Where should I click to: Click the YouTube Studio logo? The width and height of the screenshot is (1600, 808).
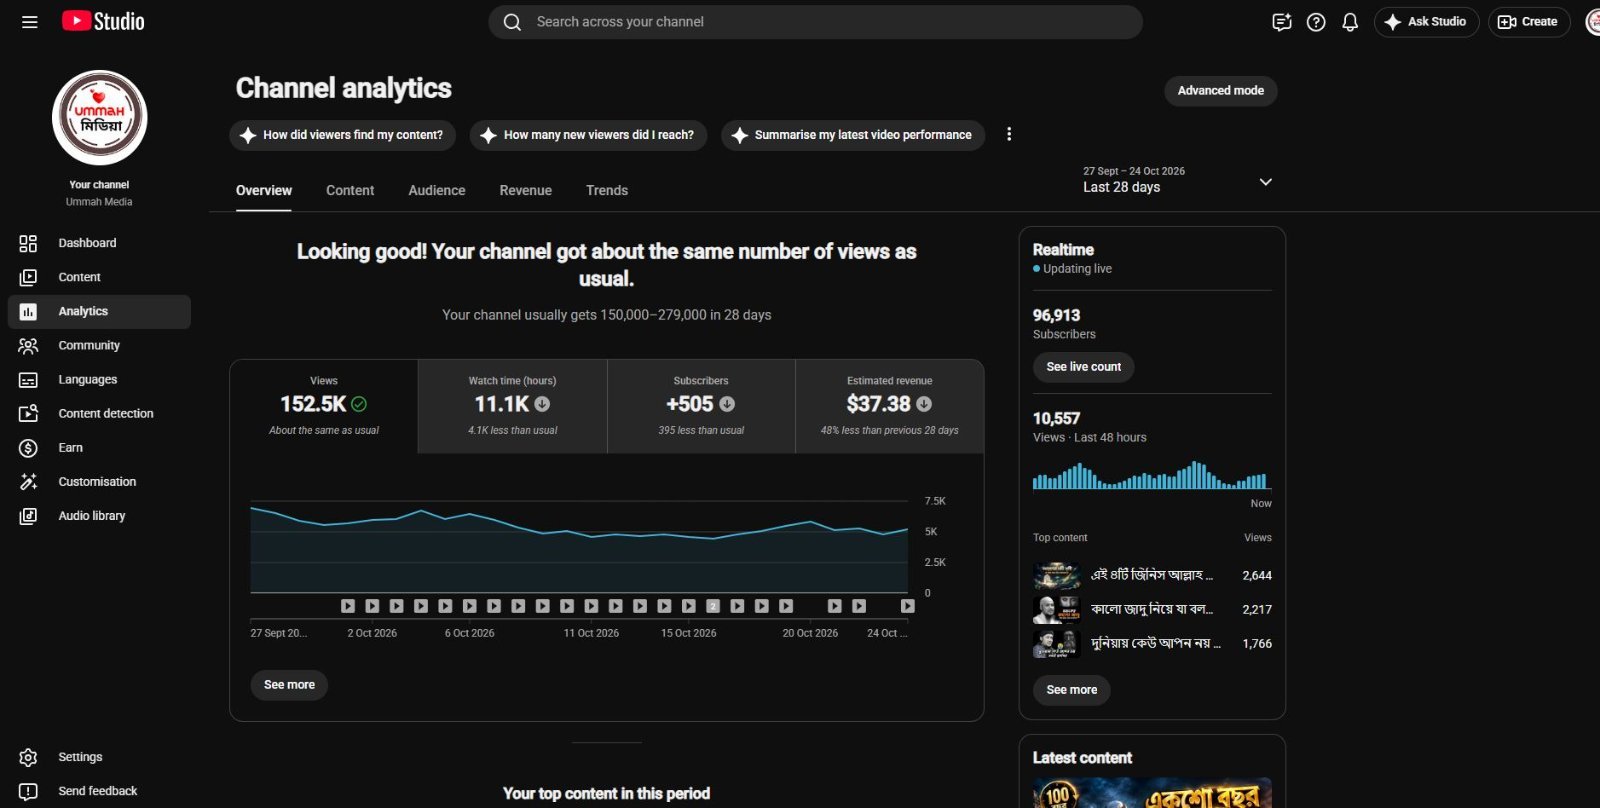pos(103,21)
